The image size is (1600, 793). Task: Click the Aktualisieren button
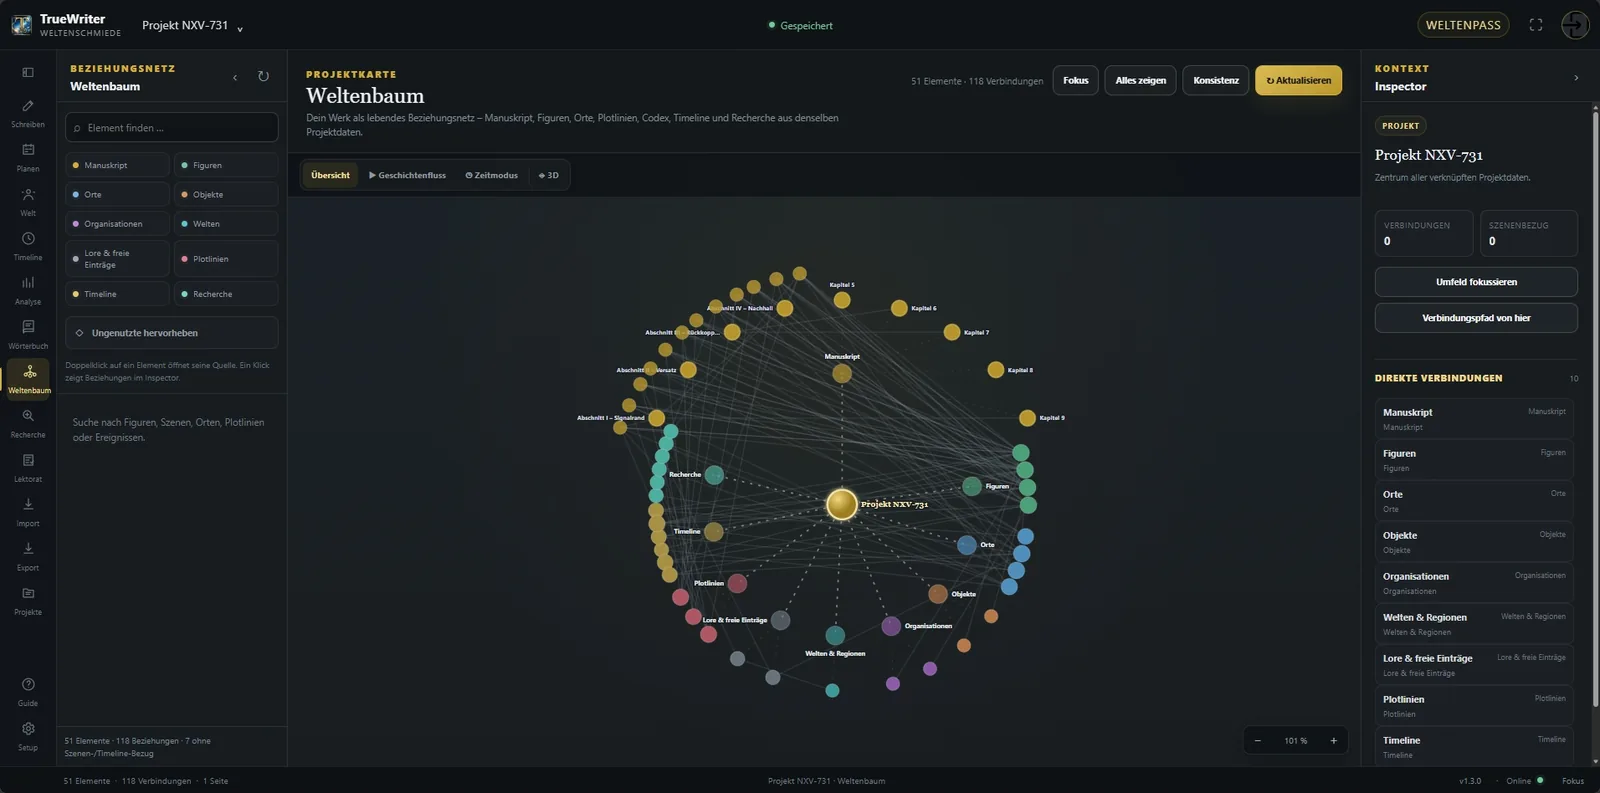click(1299, 80)
